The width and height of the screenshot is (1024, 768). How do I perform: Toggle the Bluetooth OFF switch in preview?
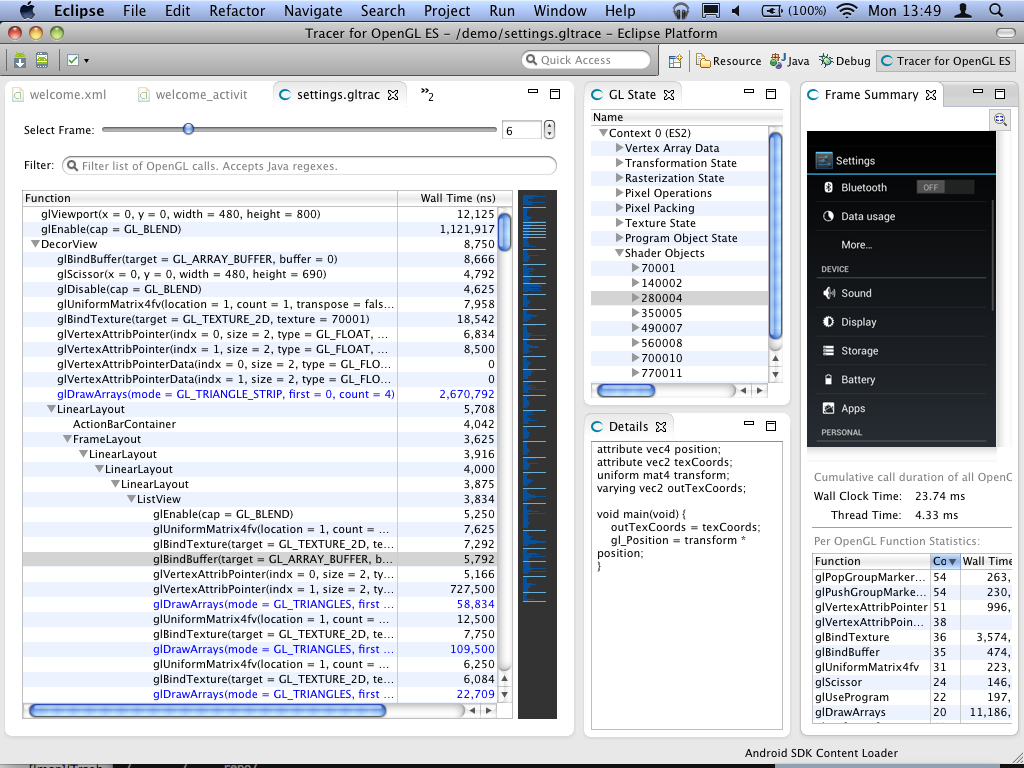(944, 187)
